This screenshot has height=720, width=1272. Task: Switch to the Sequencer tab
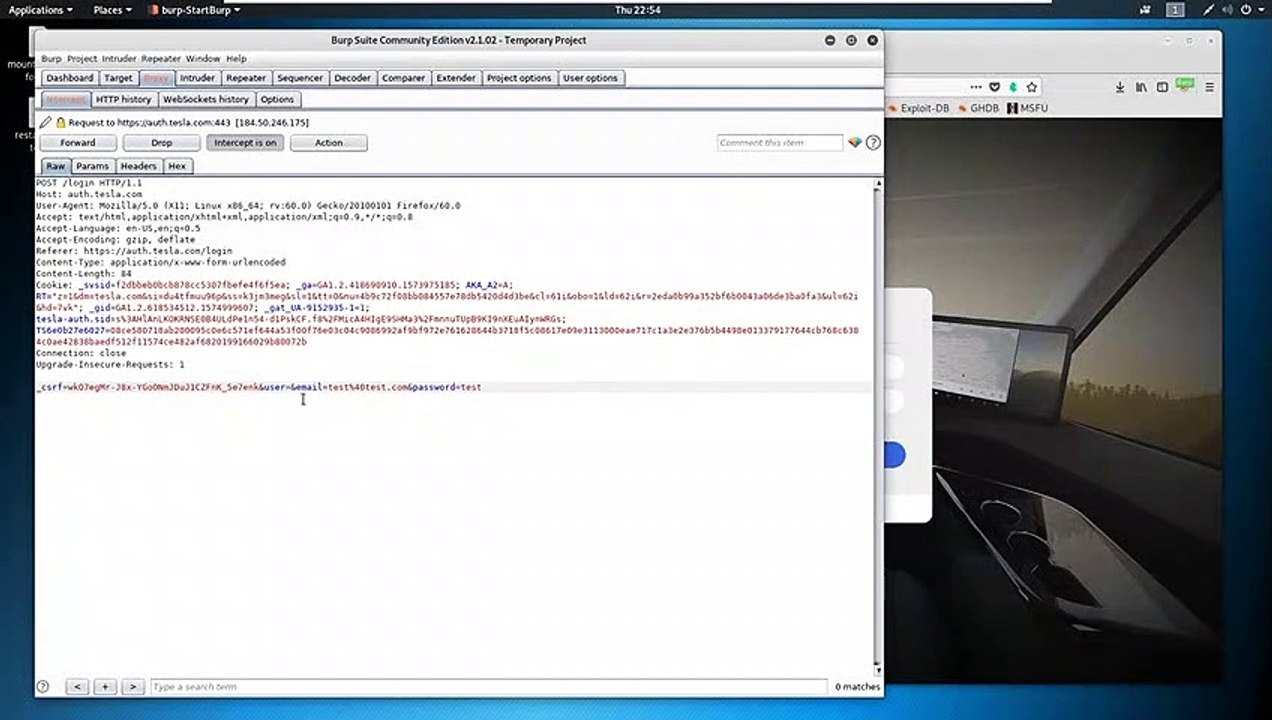pyautogui.click(x=300, y=78)
